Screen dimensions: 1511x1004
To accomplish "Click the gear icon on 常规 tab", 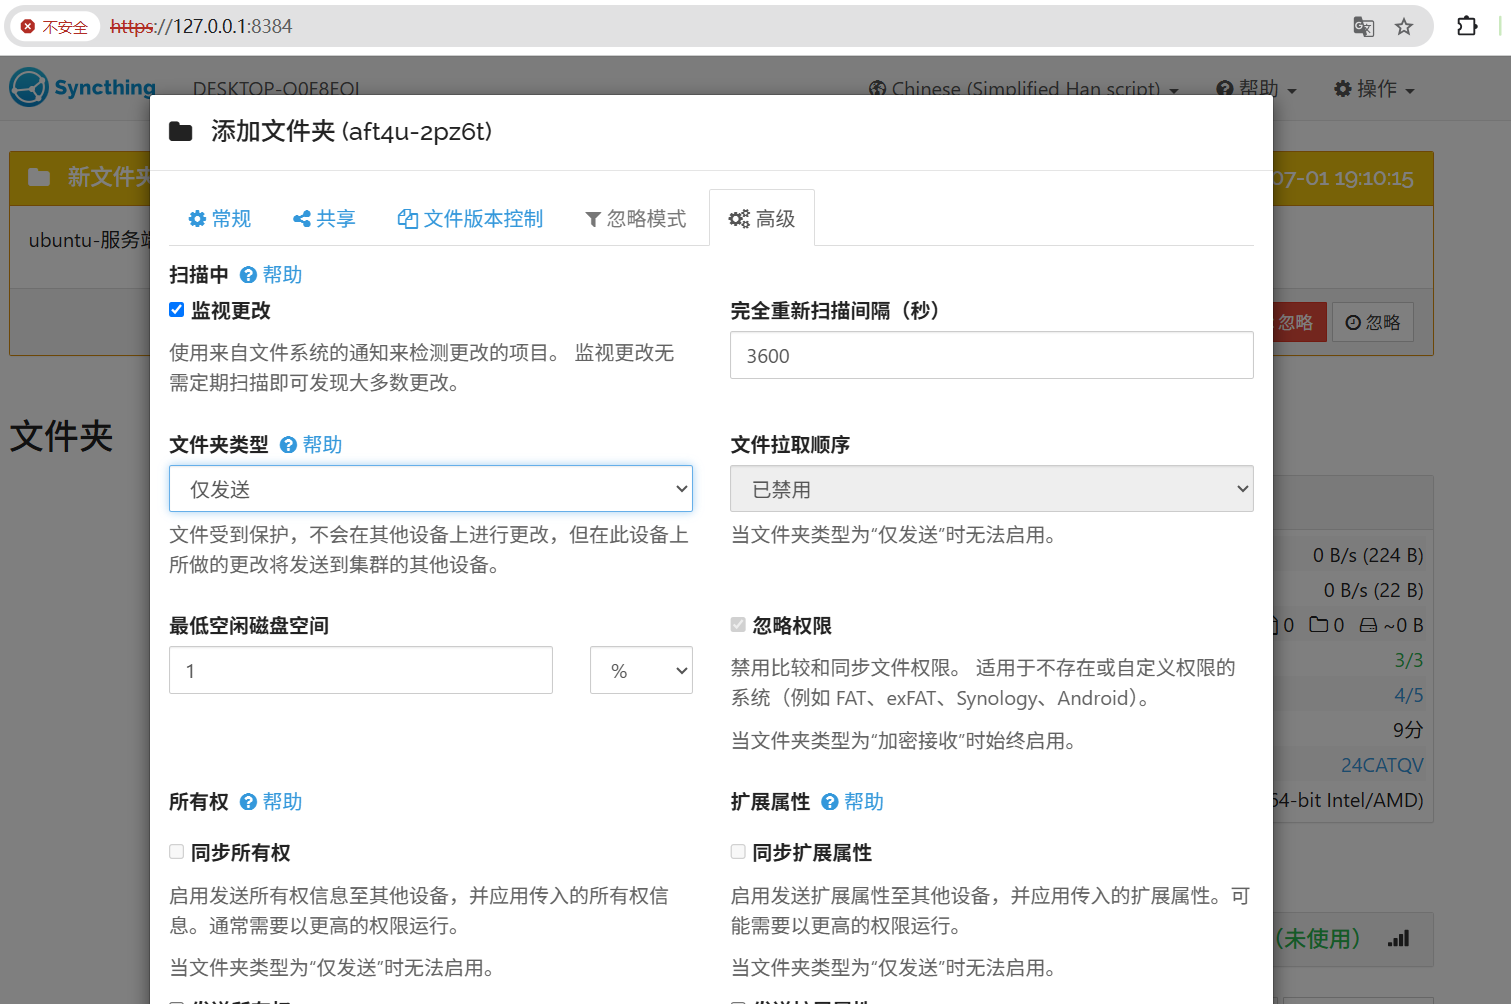I will (197, 219).
